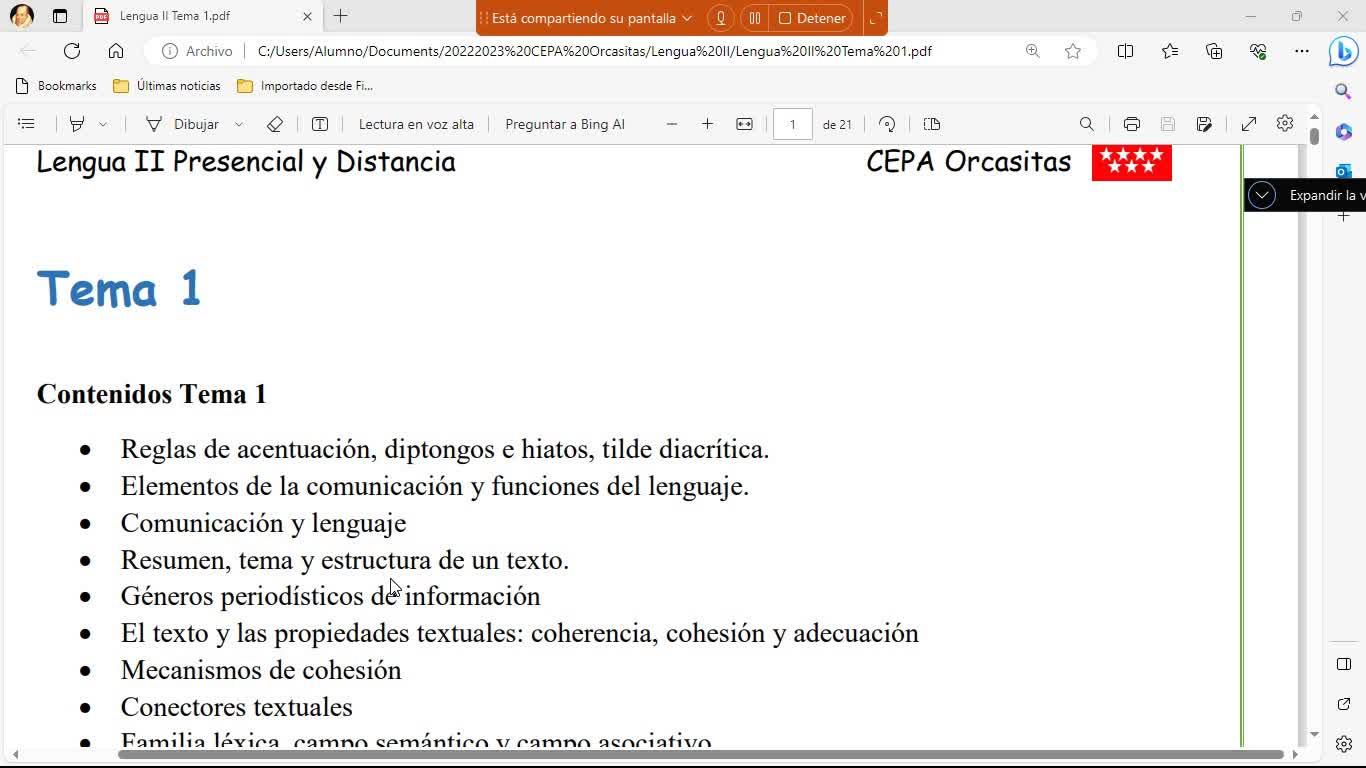
Task: Toggle PDF table of contents
Action: click(26, 124)
